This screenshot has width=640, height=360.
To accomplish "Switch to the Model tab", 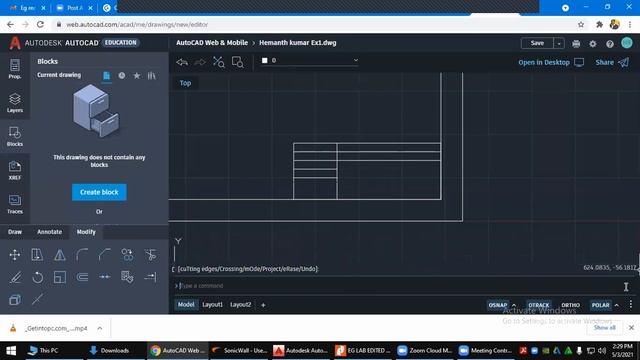I will [186, 304].
